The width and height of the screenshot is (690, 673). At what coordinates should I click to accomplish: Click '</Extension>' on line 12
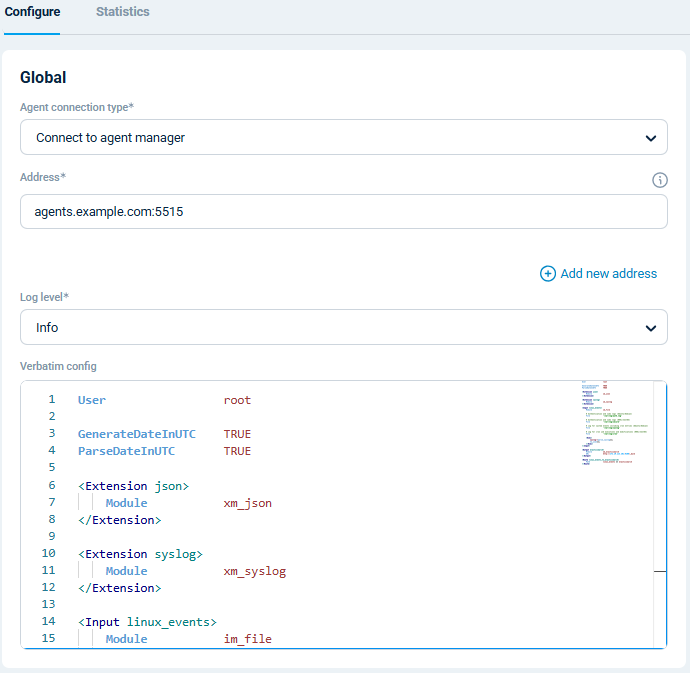[120, 588]
